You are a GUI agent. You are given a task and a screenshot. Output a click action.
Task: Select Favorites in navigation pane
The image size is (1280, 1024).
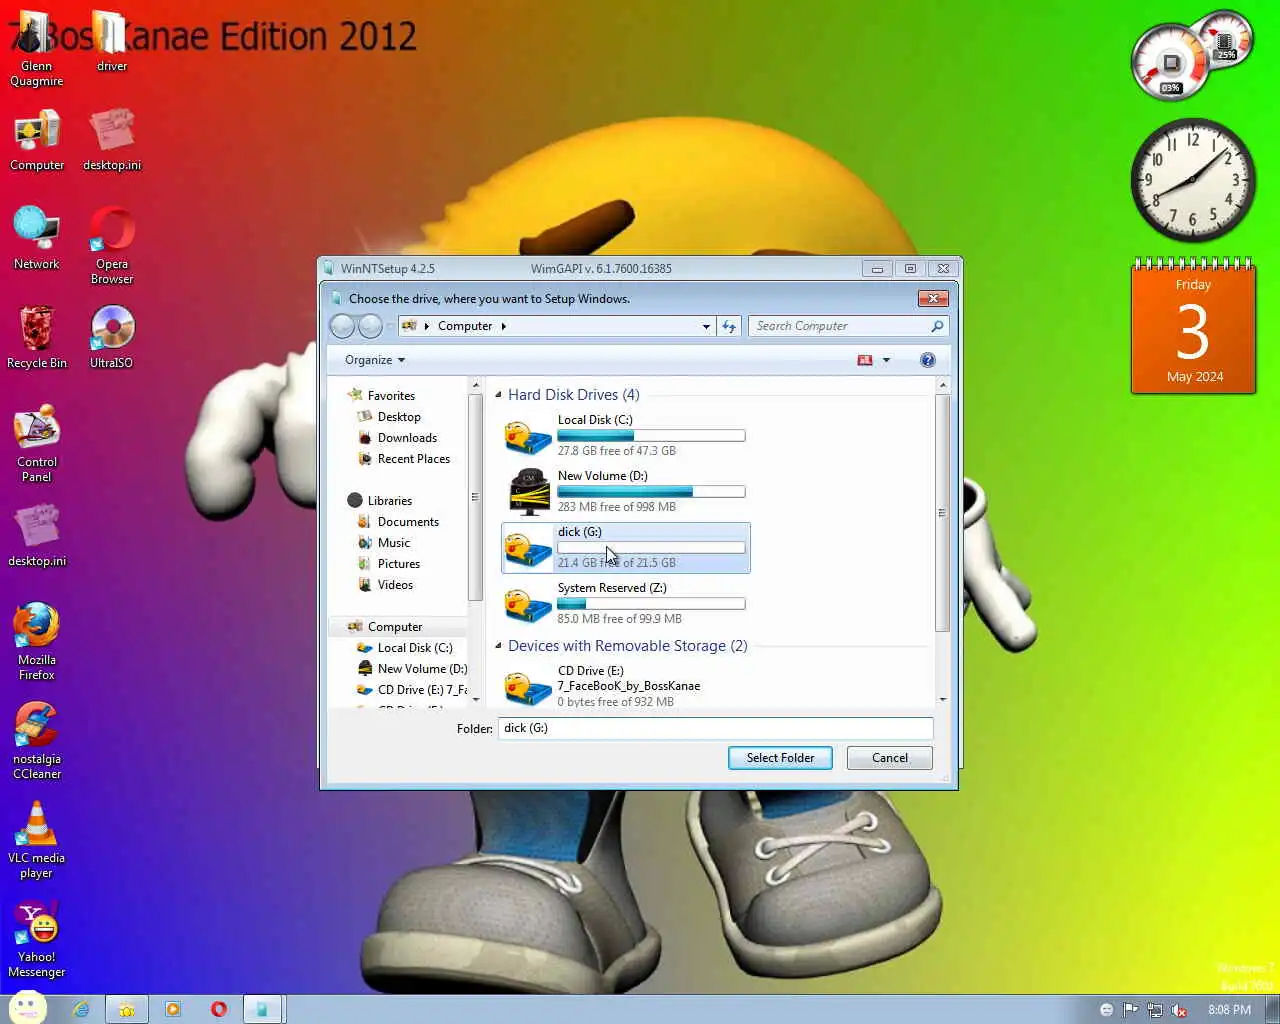click(x=391, y=396)
